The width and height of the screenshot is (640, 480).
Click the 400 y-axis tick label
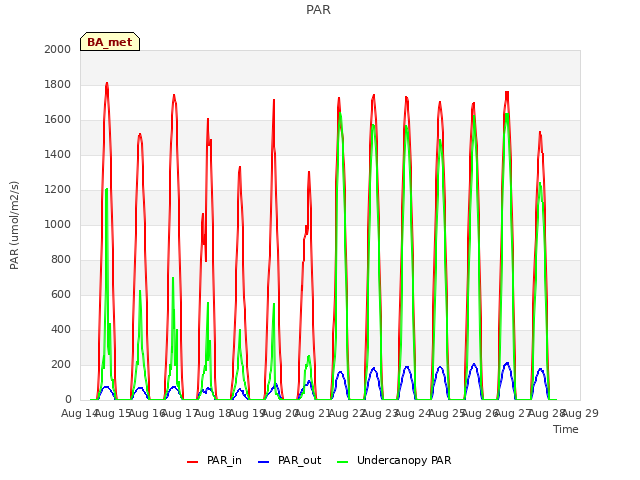click(61, 329)
